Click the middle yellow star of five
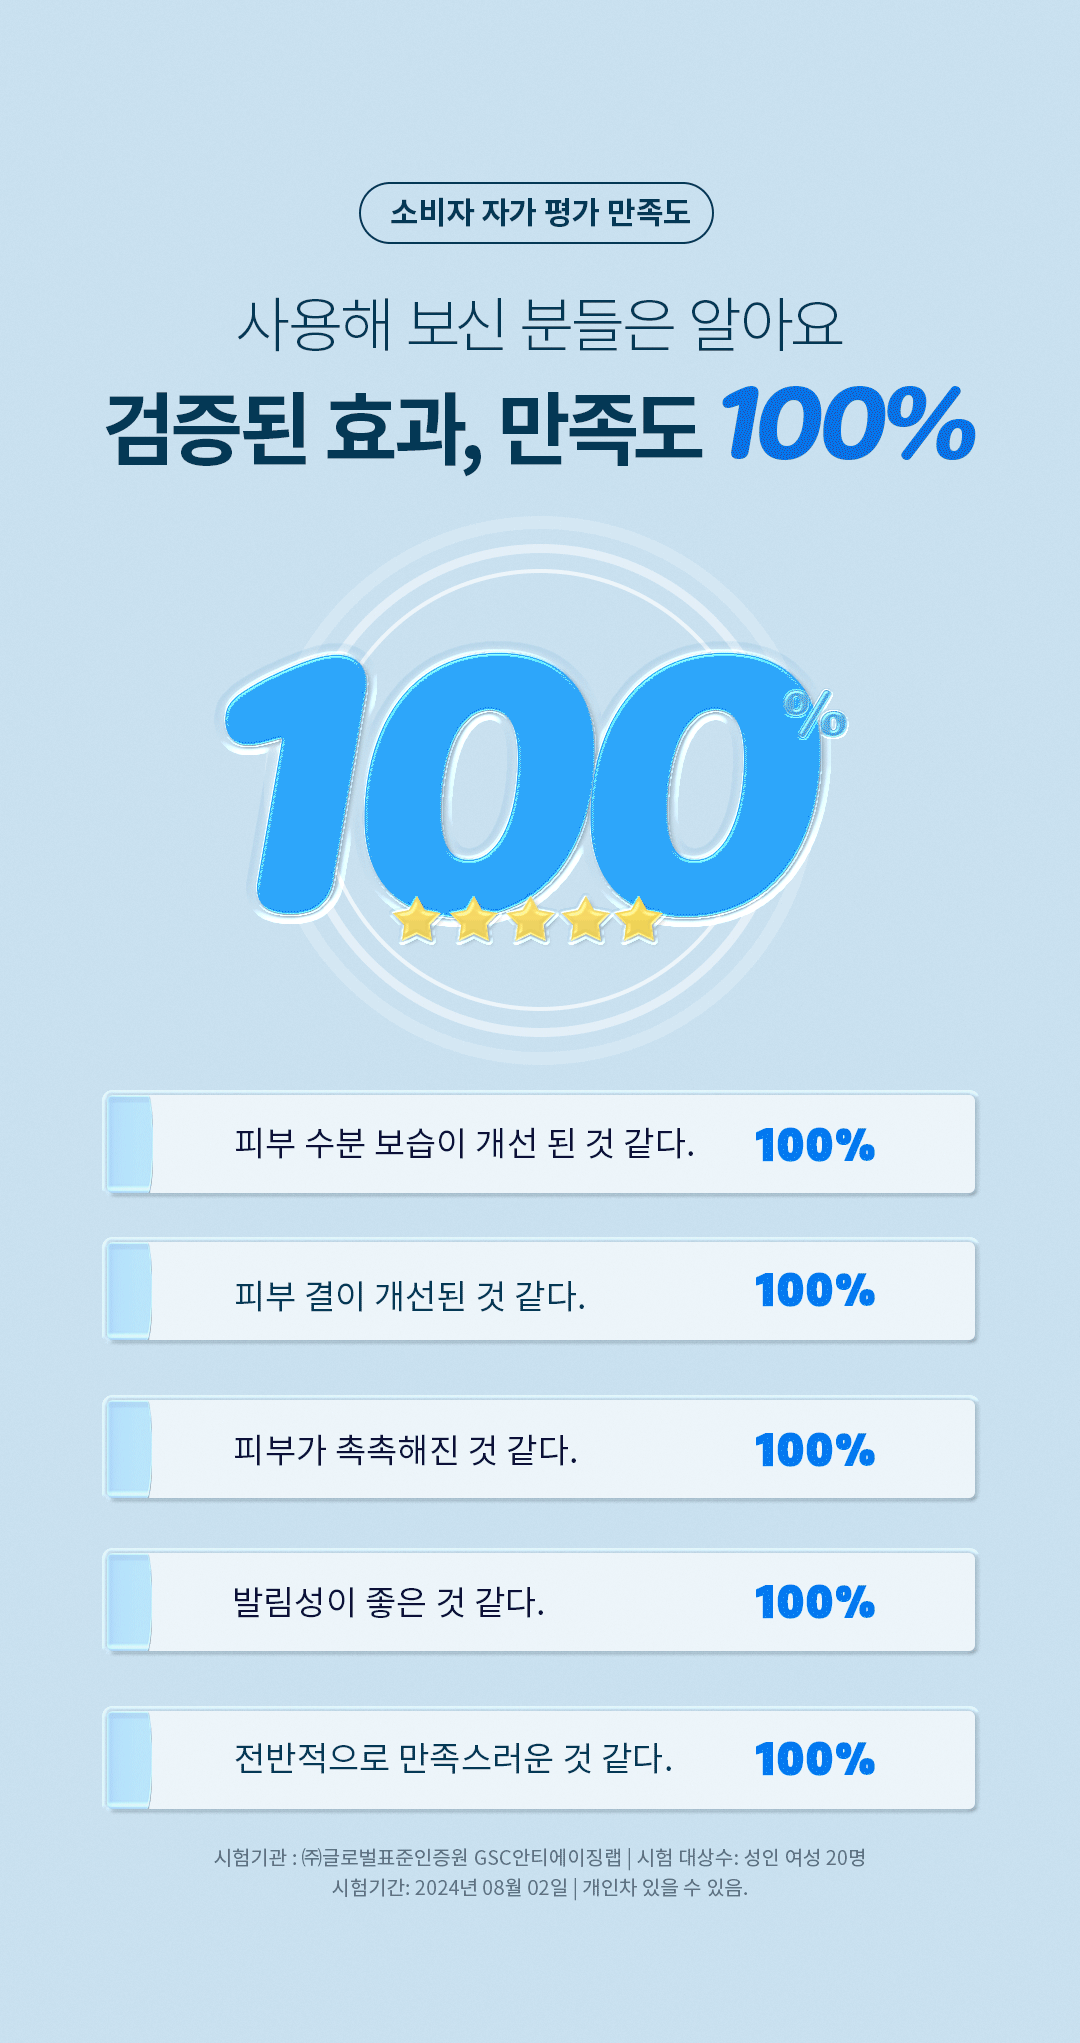This screenshot has width=1080, height=2043. point(530,920)
